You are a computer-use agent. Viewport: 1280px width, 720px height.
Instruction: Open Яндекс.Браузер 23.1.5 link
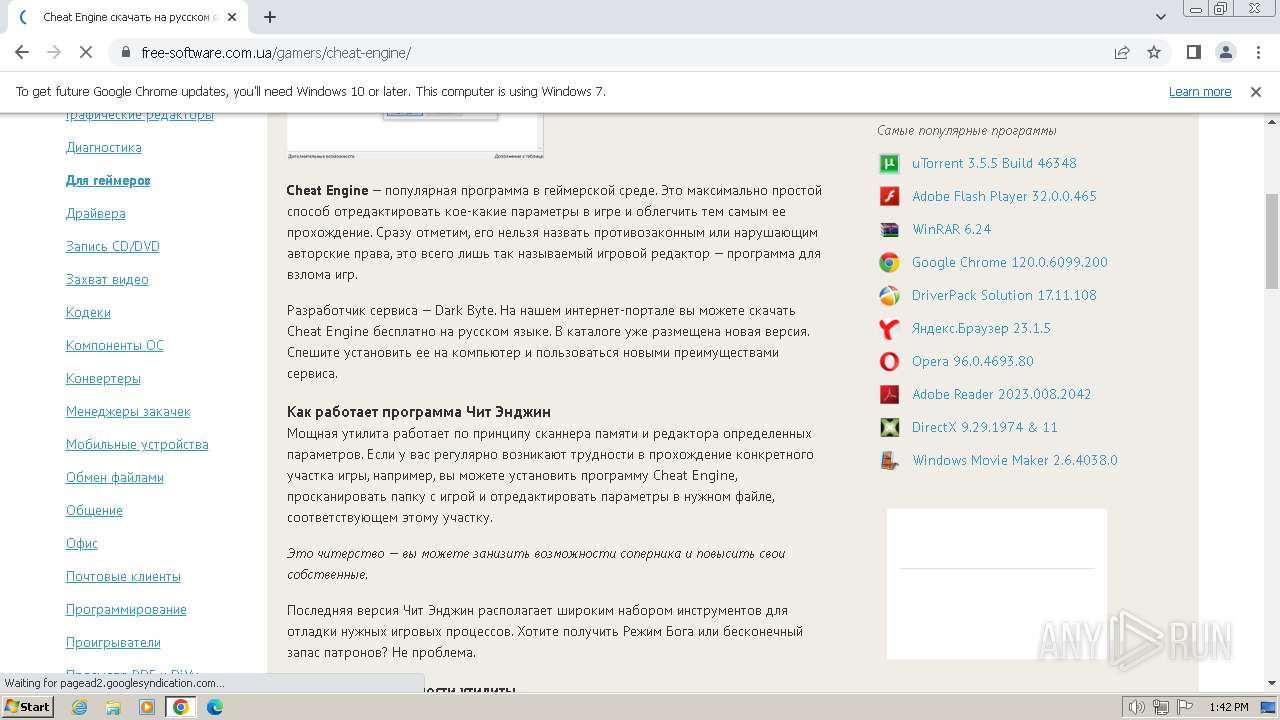(981, 328)
